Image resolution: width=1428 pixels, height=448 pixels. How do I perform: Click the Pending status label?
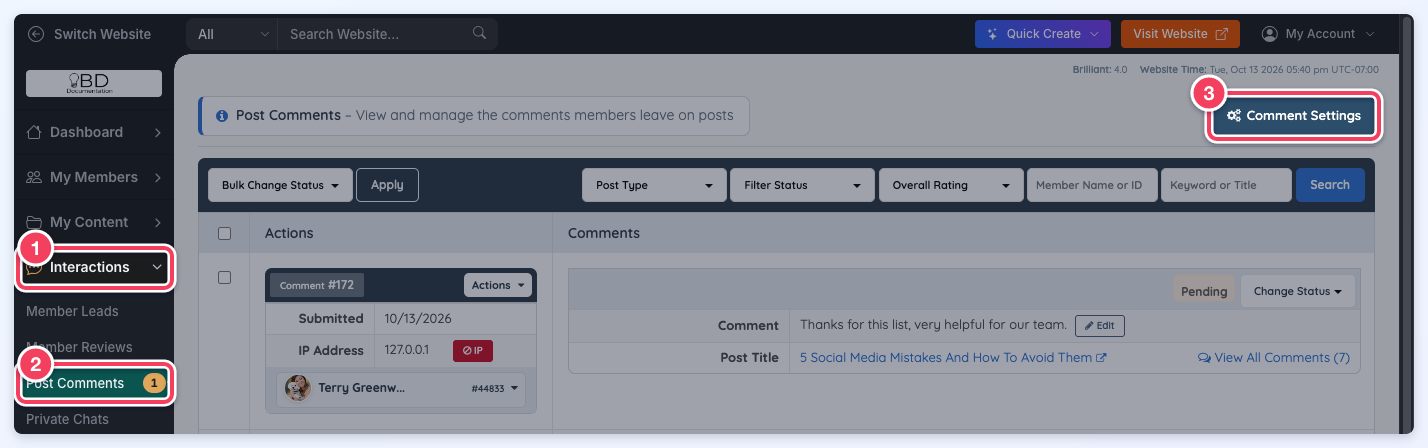pyautogui.click(x=1204, y=291)
